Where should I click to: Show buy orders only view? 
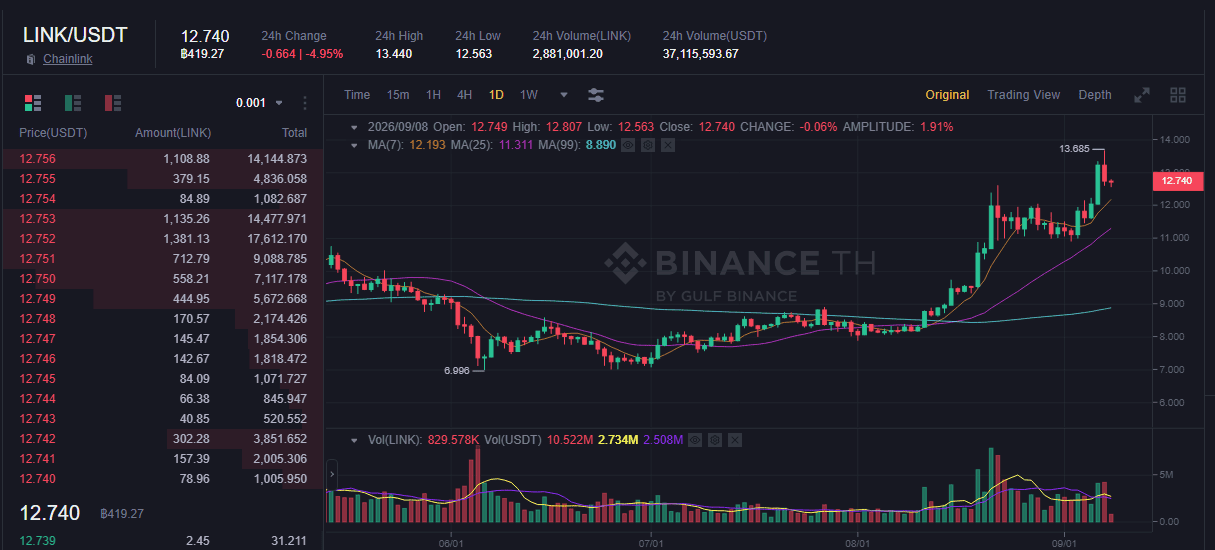click(73, 102)
